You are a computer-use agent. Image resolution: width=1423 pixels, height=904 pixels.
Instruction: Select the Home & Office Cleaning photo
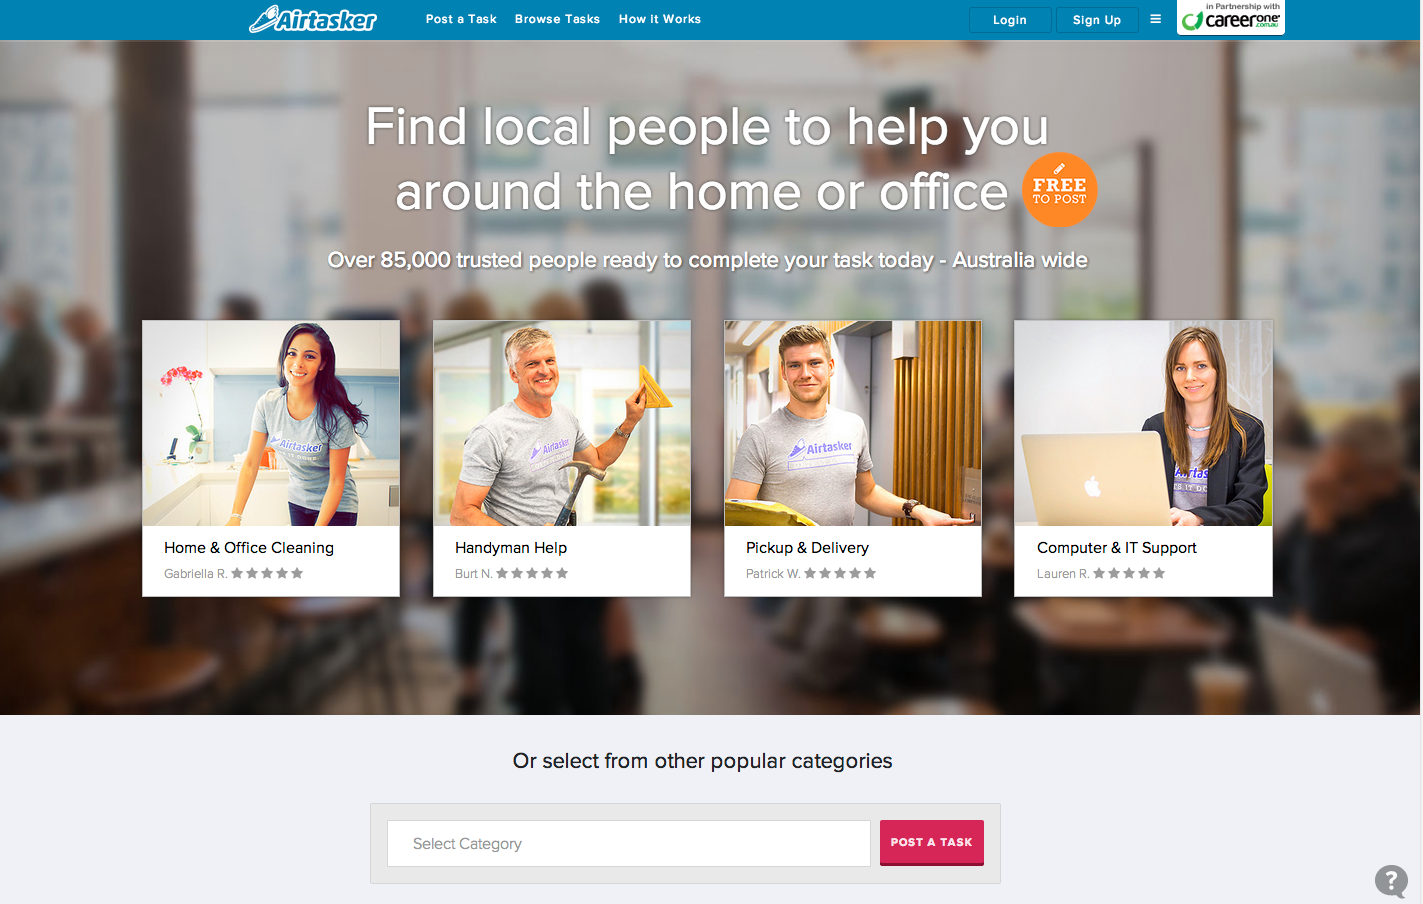coord(271,423)
